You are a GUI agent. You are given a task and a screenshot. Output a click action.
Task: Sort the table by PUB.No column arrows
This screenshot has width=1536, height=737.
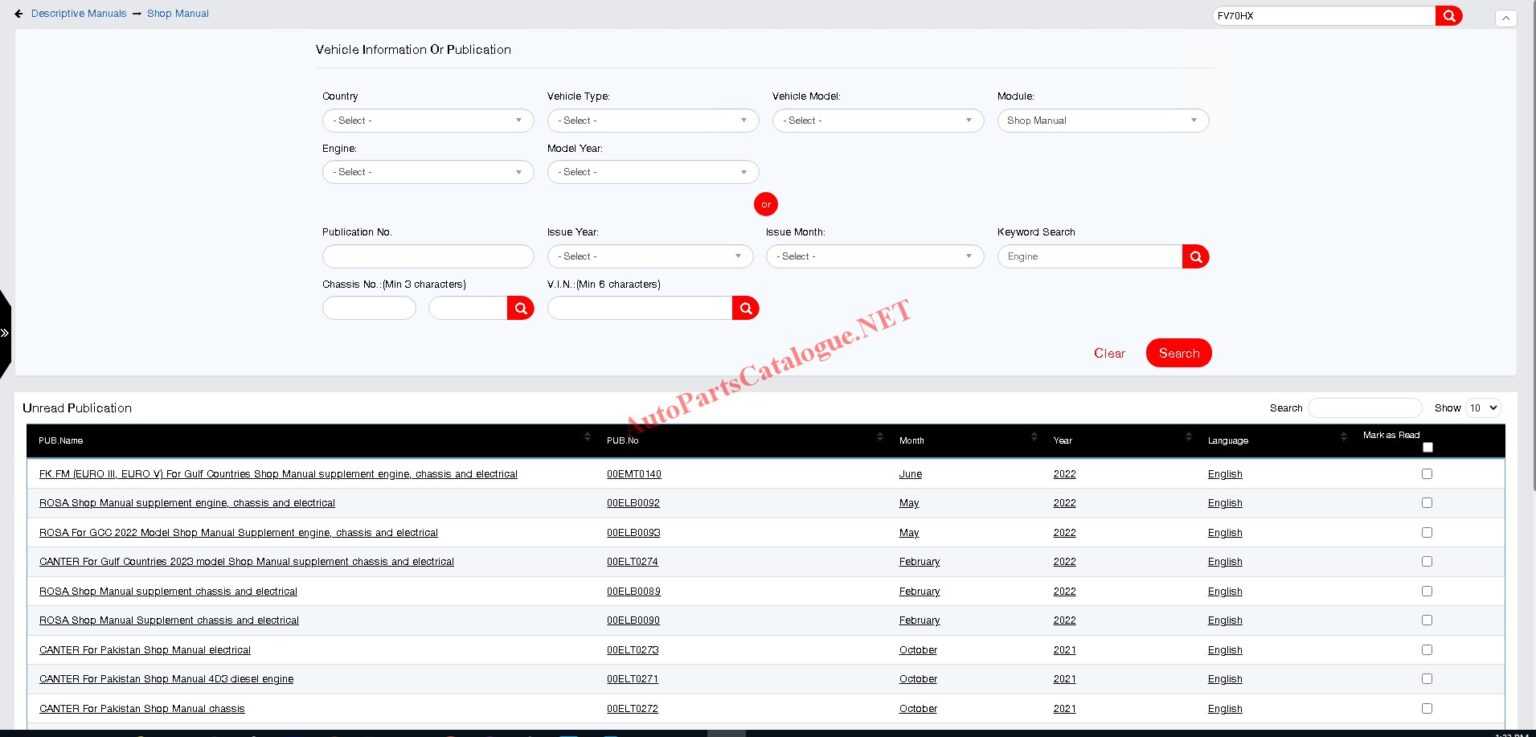click(x=881, y=436)
